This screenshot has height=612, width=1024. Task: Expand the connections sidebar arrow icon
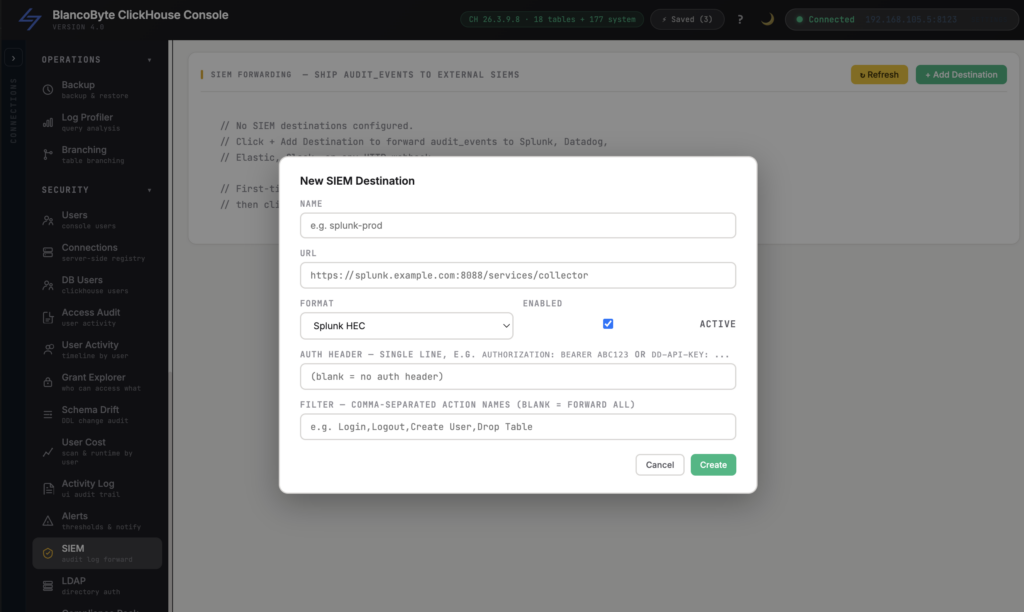pos(13,58)
